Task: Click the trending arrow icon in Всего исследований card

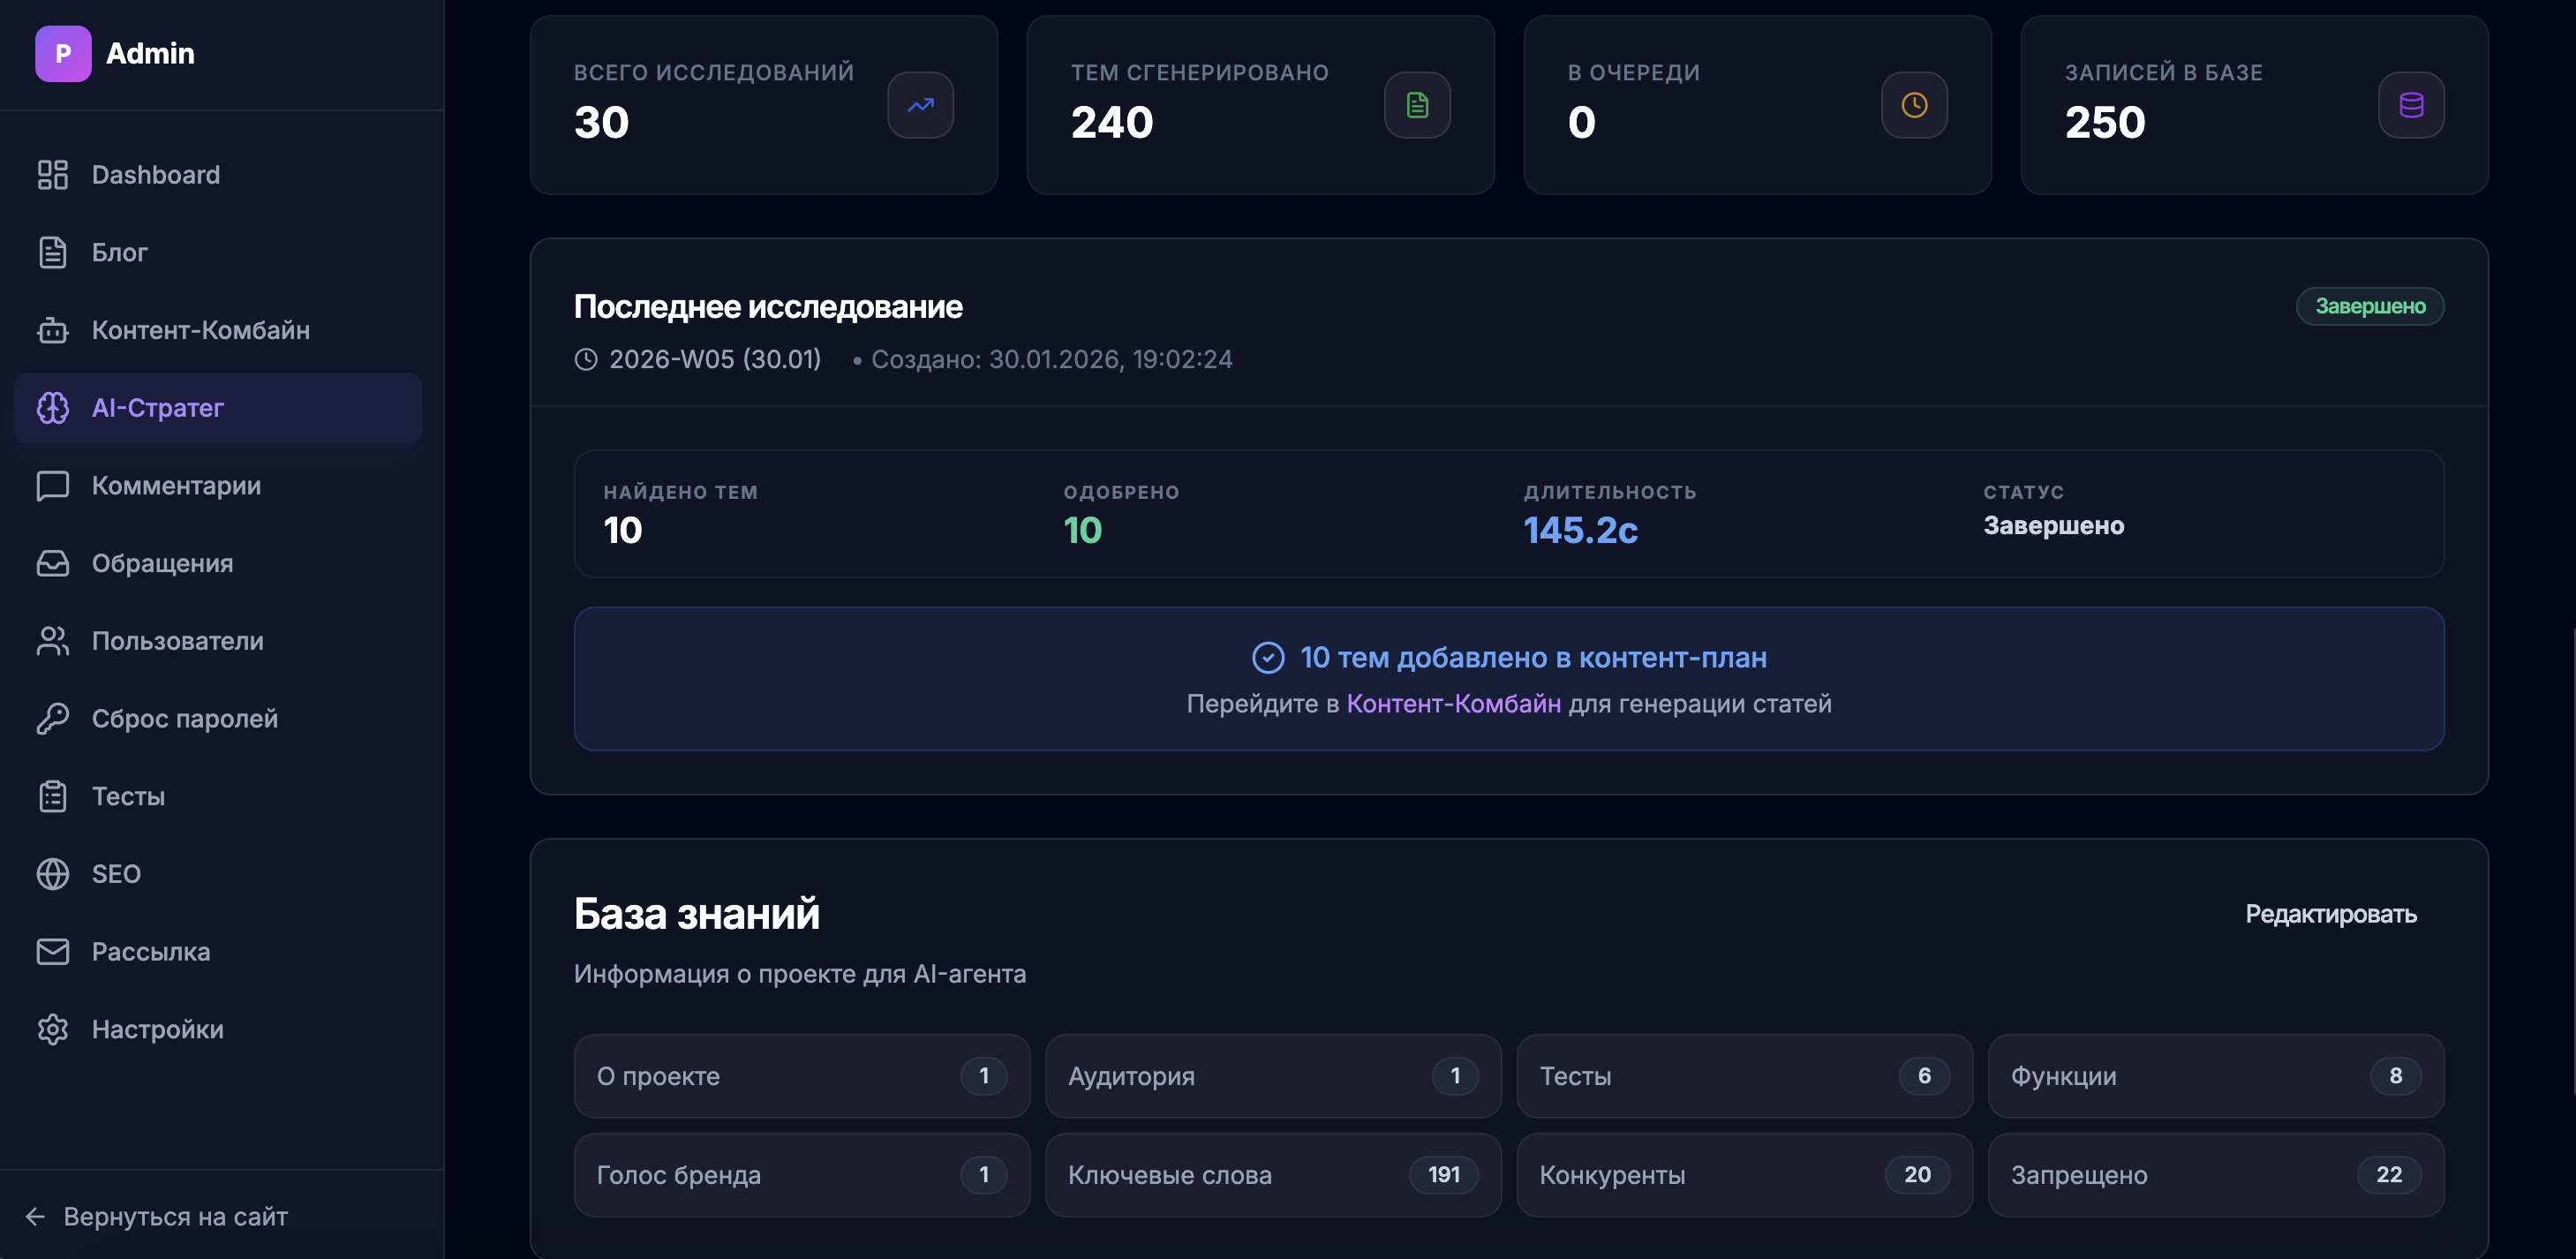Action: coord(920,105)
